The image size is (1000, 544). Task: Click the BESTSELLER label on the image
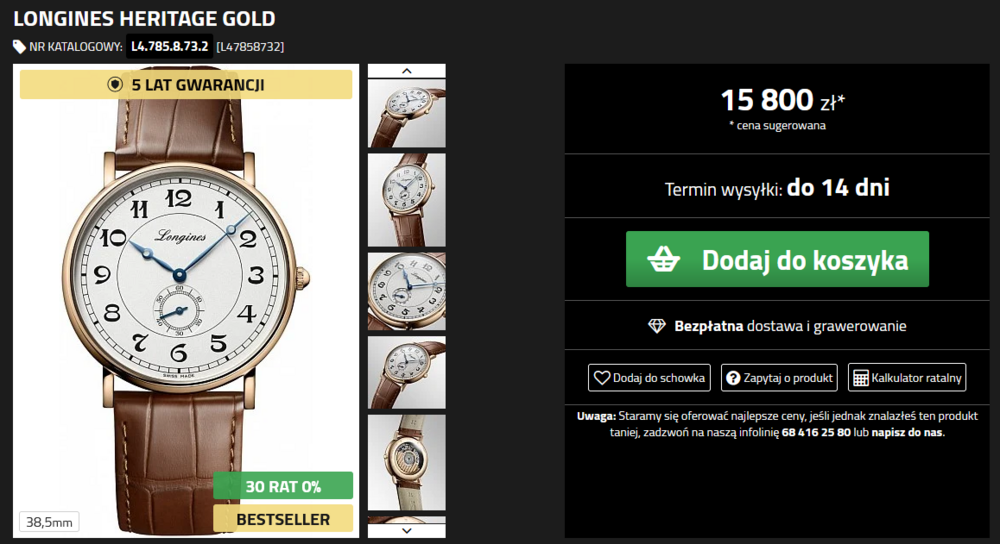coord(283,518)
